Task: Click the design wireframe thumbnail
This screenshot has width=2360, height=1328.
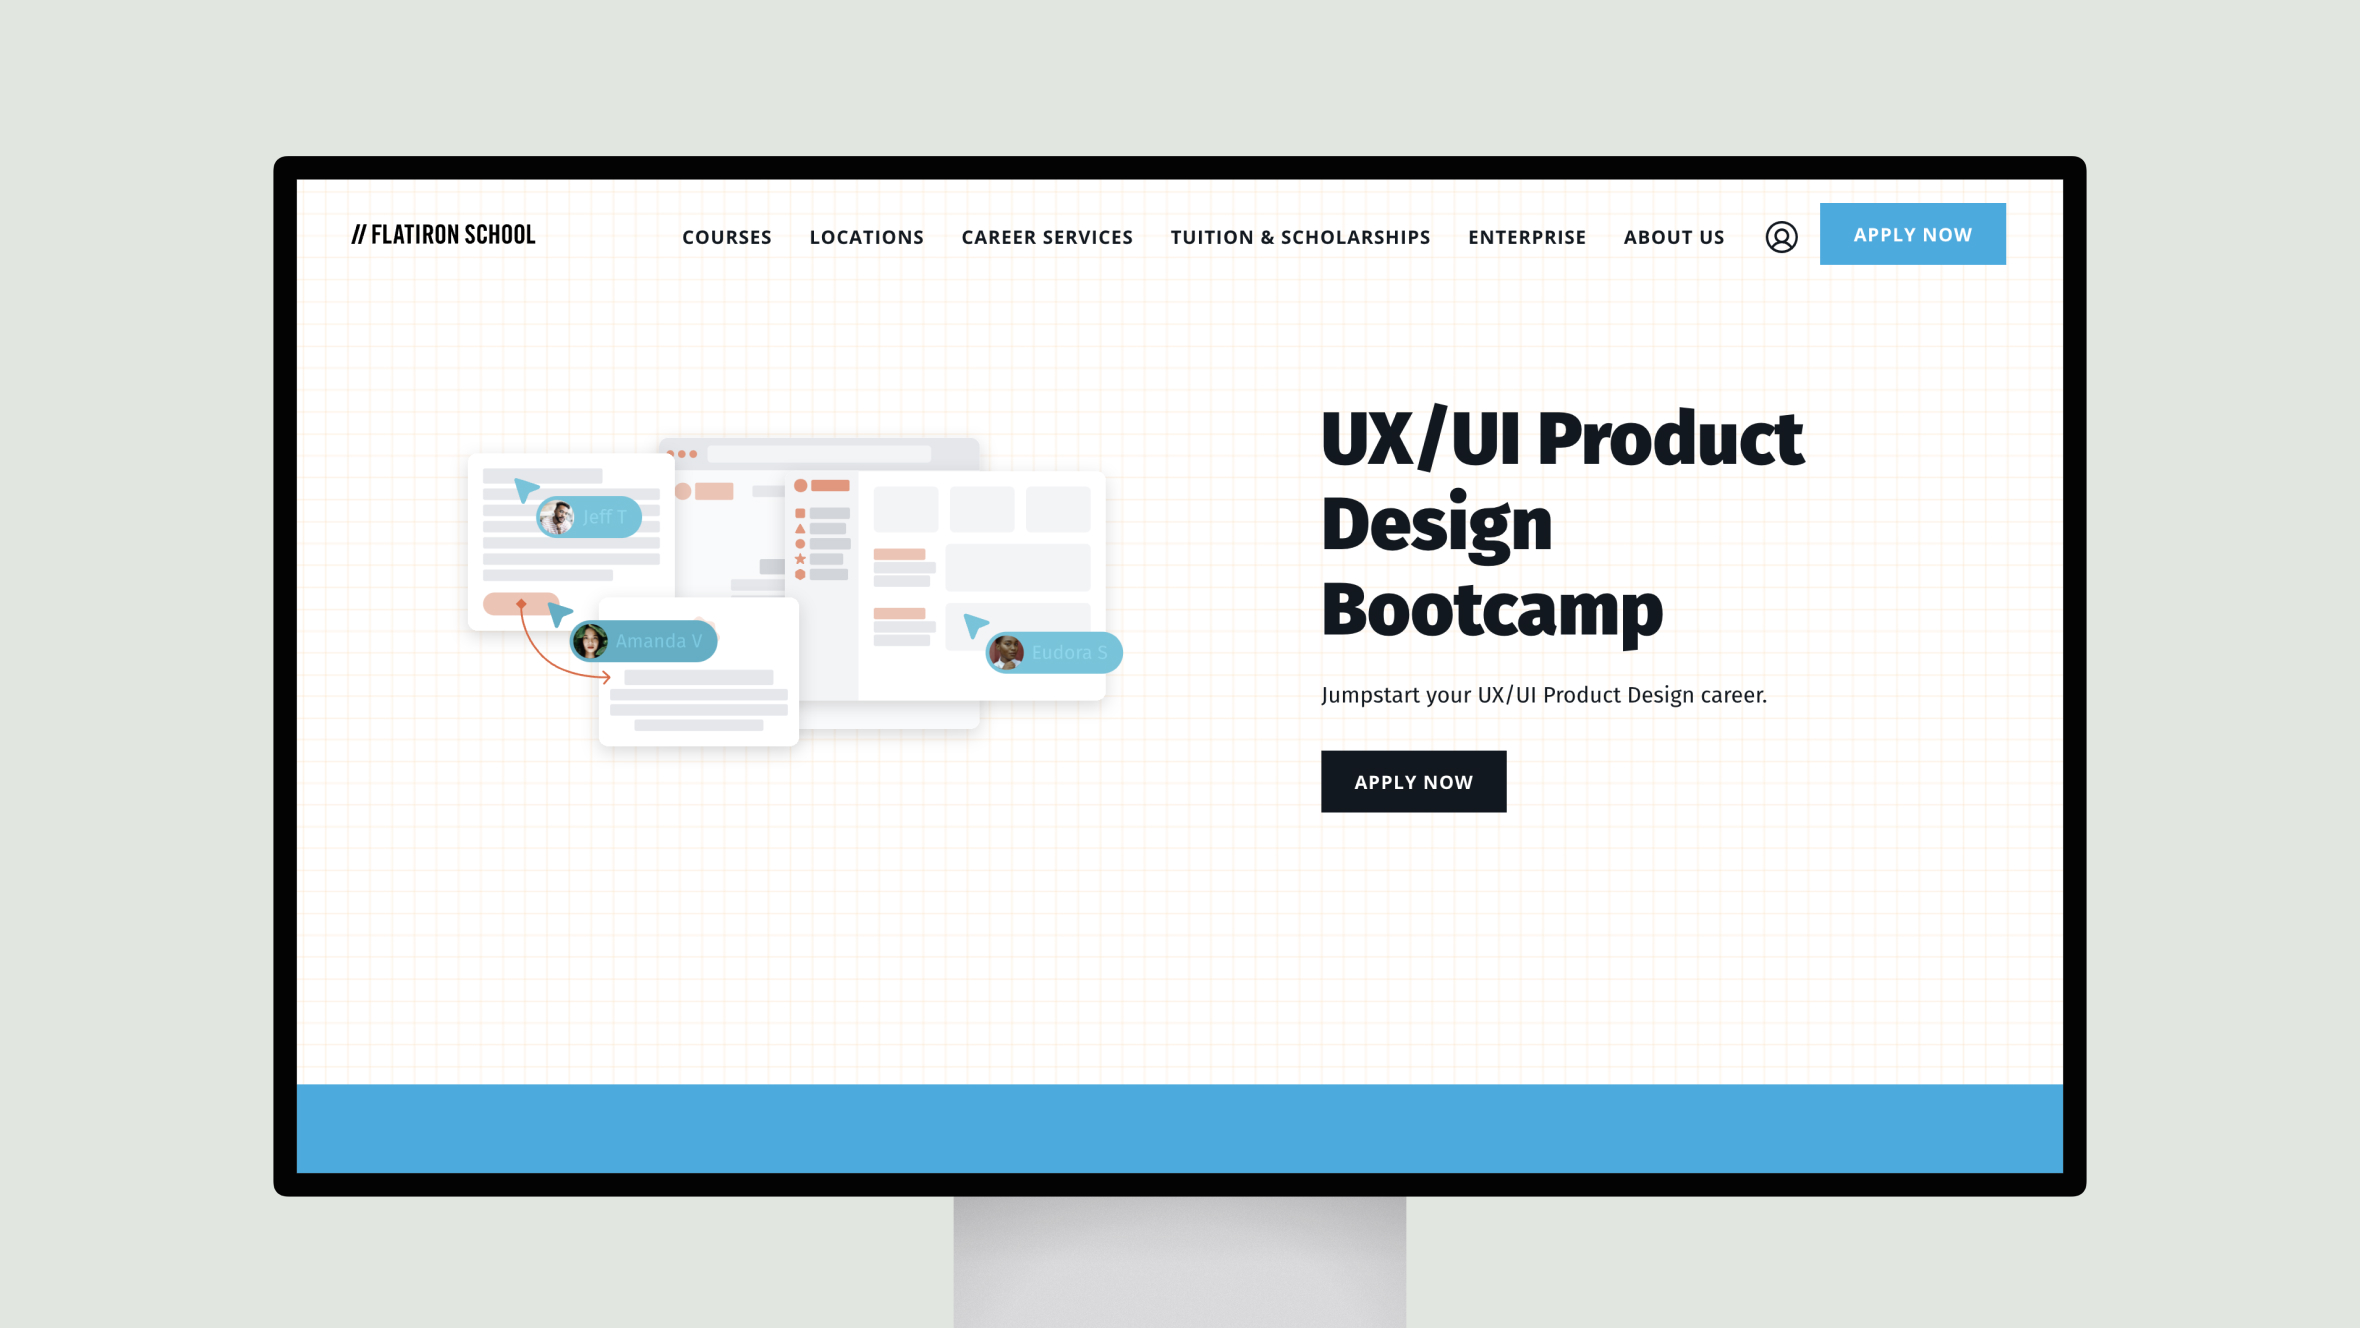Action: pos(794,592)
